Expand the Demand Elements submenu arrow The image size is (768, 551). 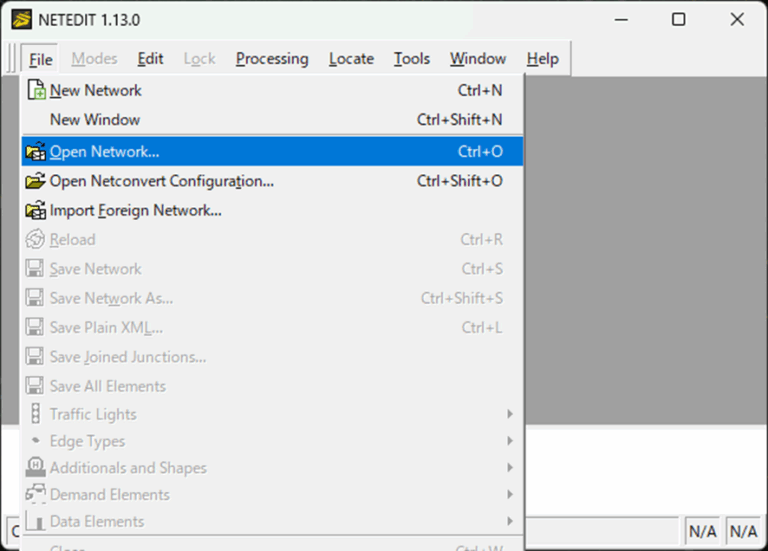tap(510, 494)
